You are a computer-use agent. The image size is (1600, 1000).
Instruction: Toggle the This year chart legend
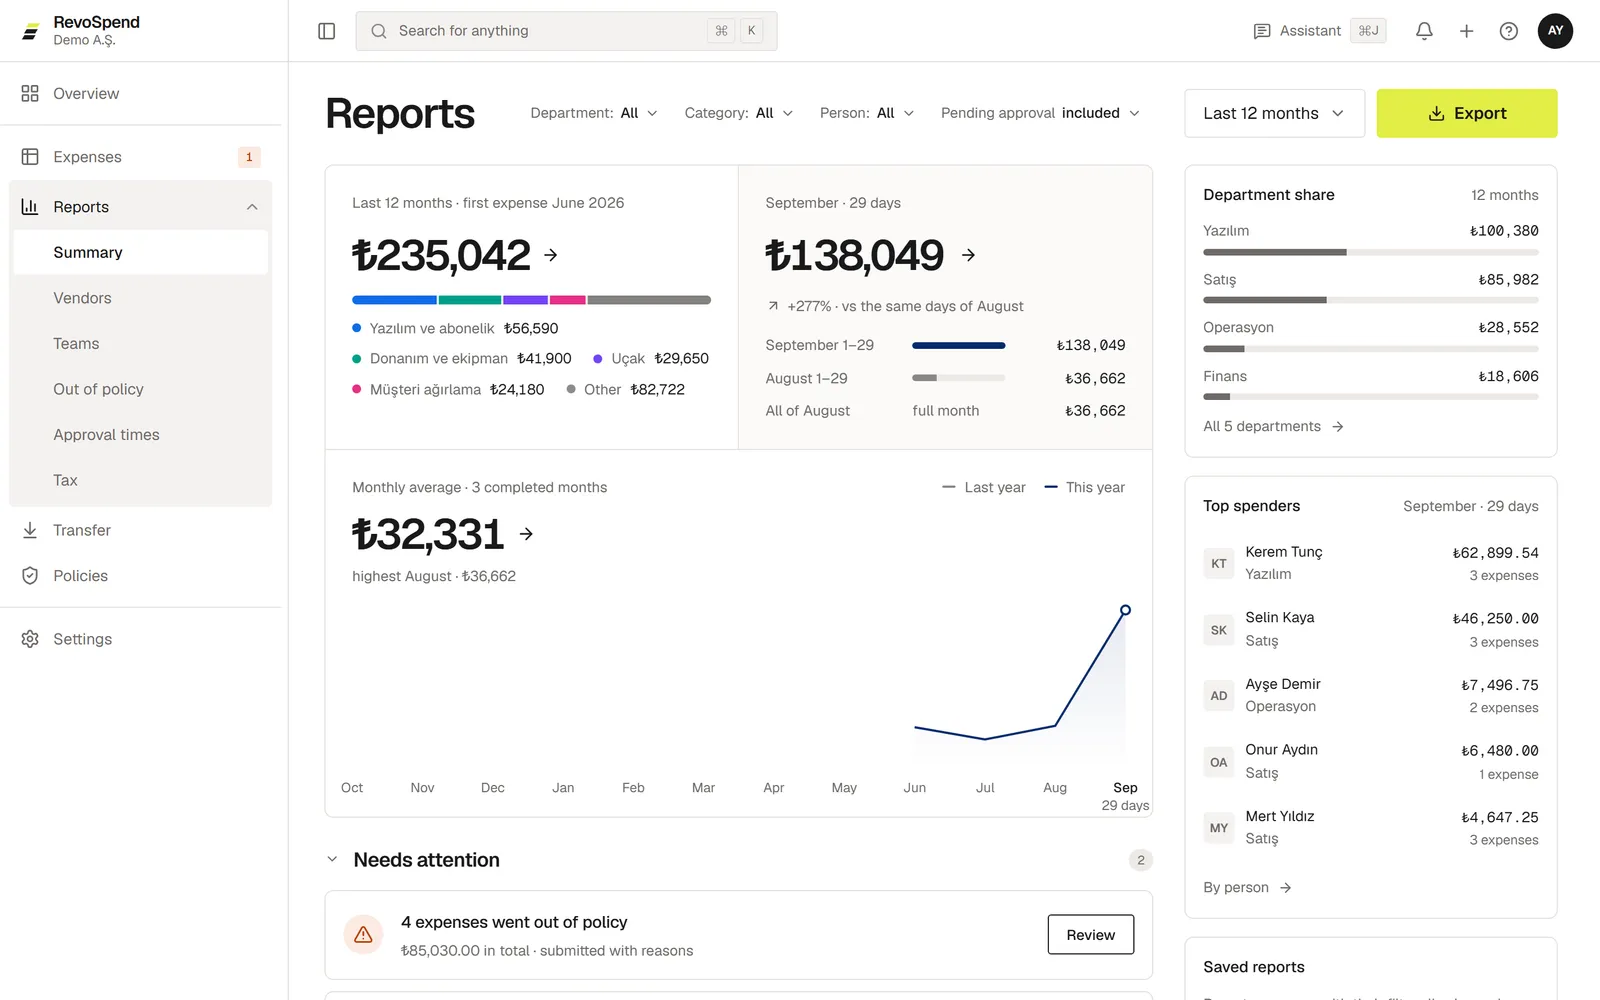click(1085, 487)
